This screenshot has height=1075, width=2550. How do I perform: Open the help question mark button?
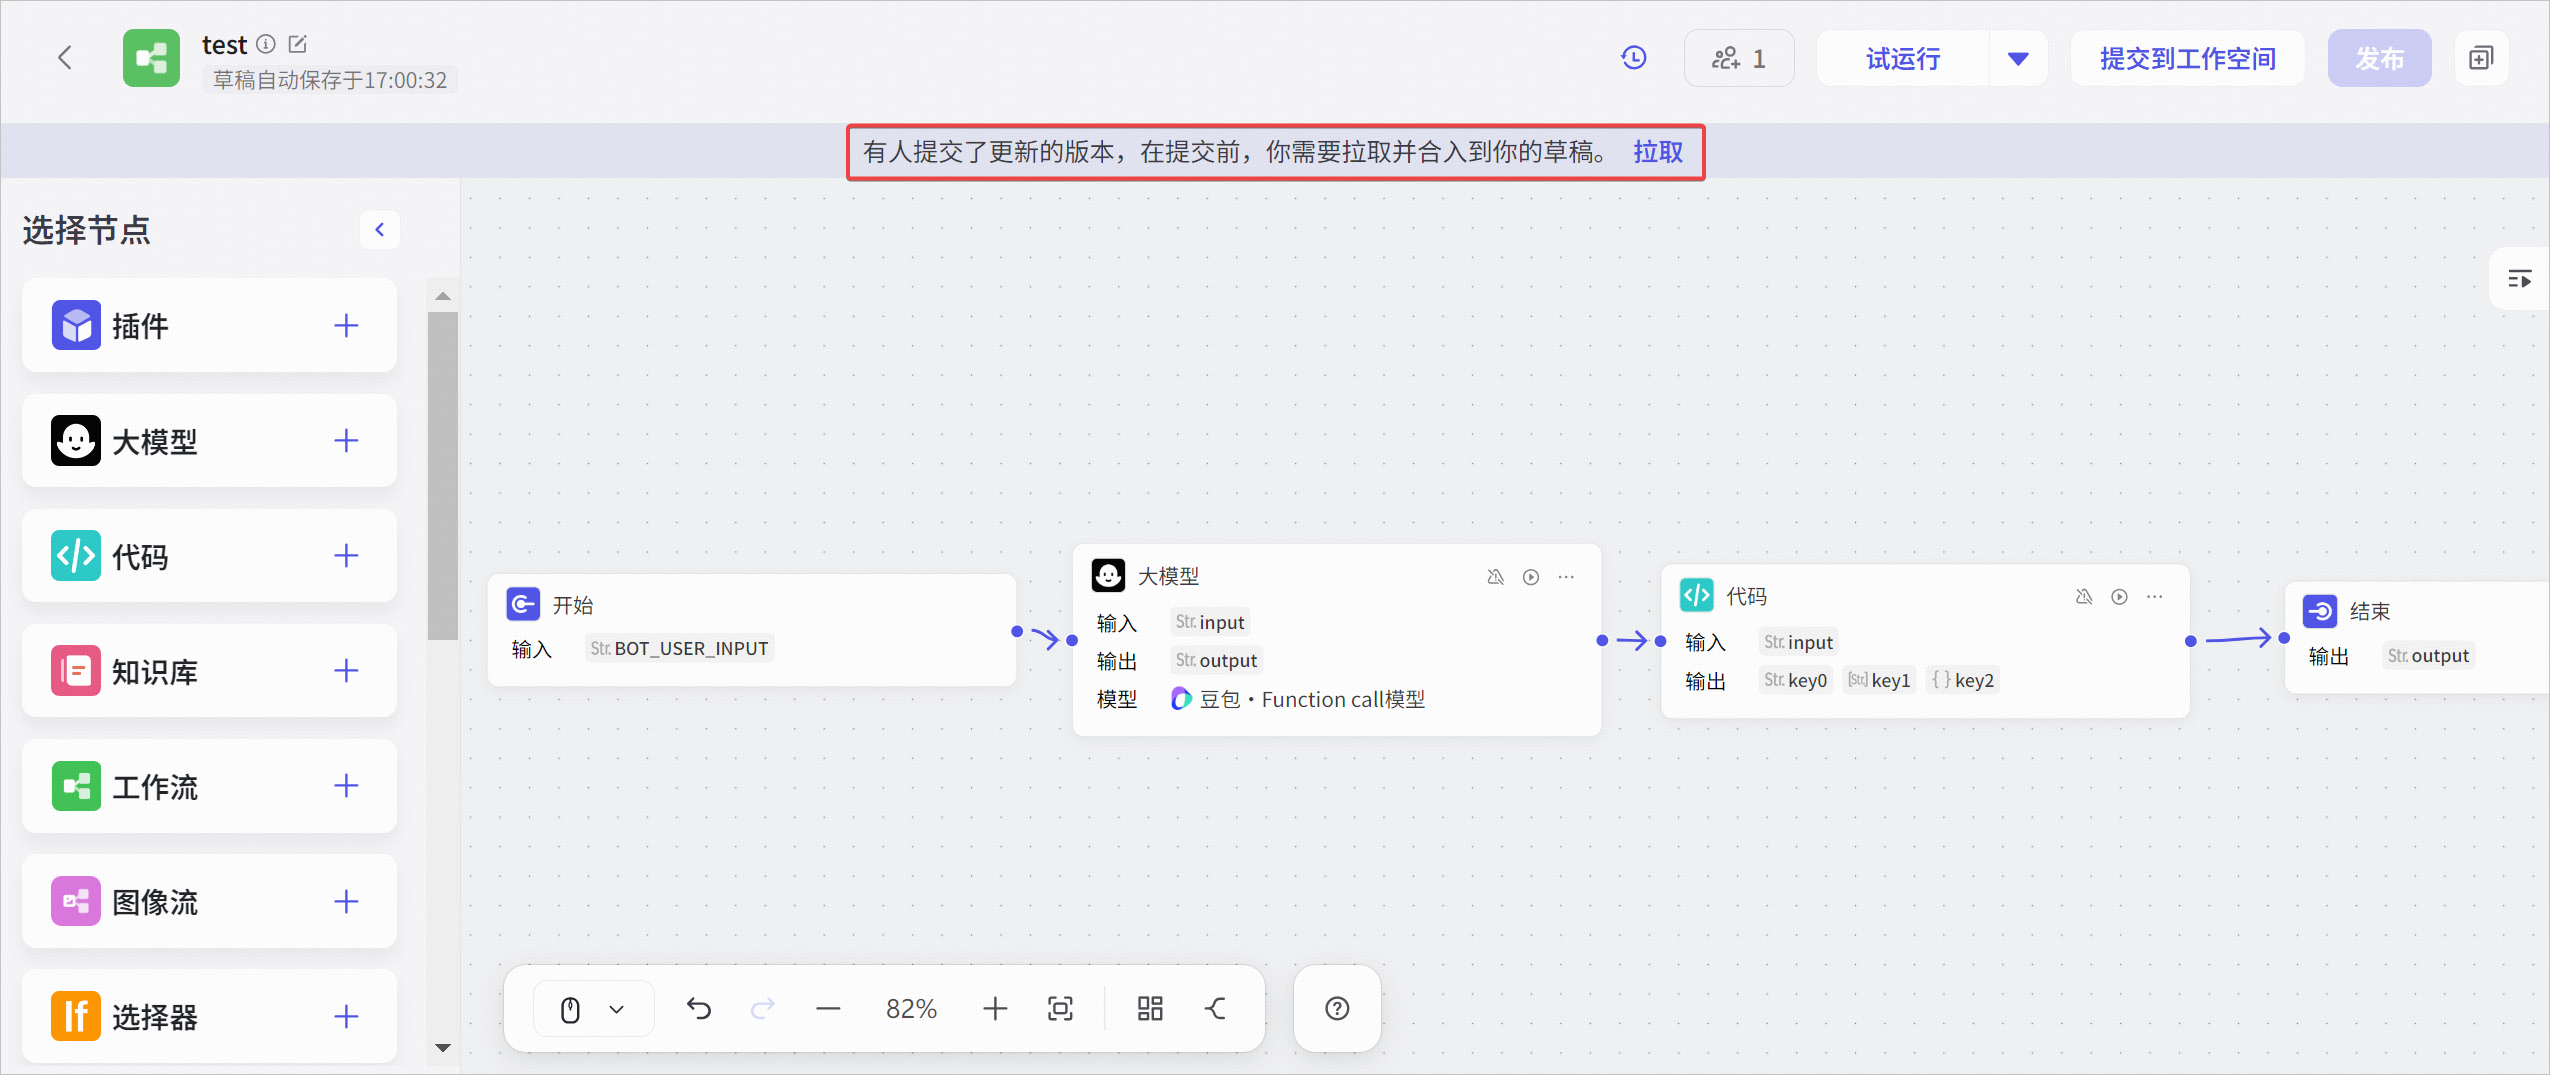tap(1337, 1009)
